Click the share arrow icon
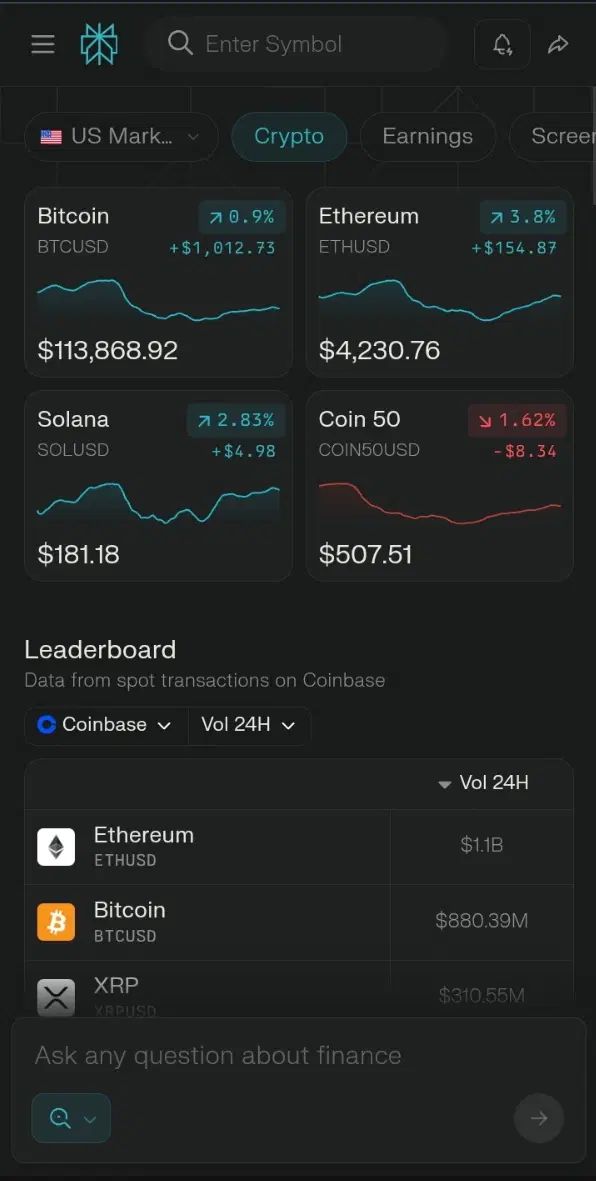The height and width of the screenshot is (1181, 596). click(558, 44)
